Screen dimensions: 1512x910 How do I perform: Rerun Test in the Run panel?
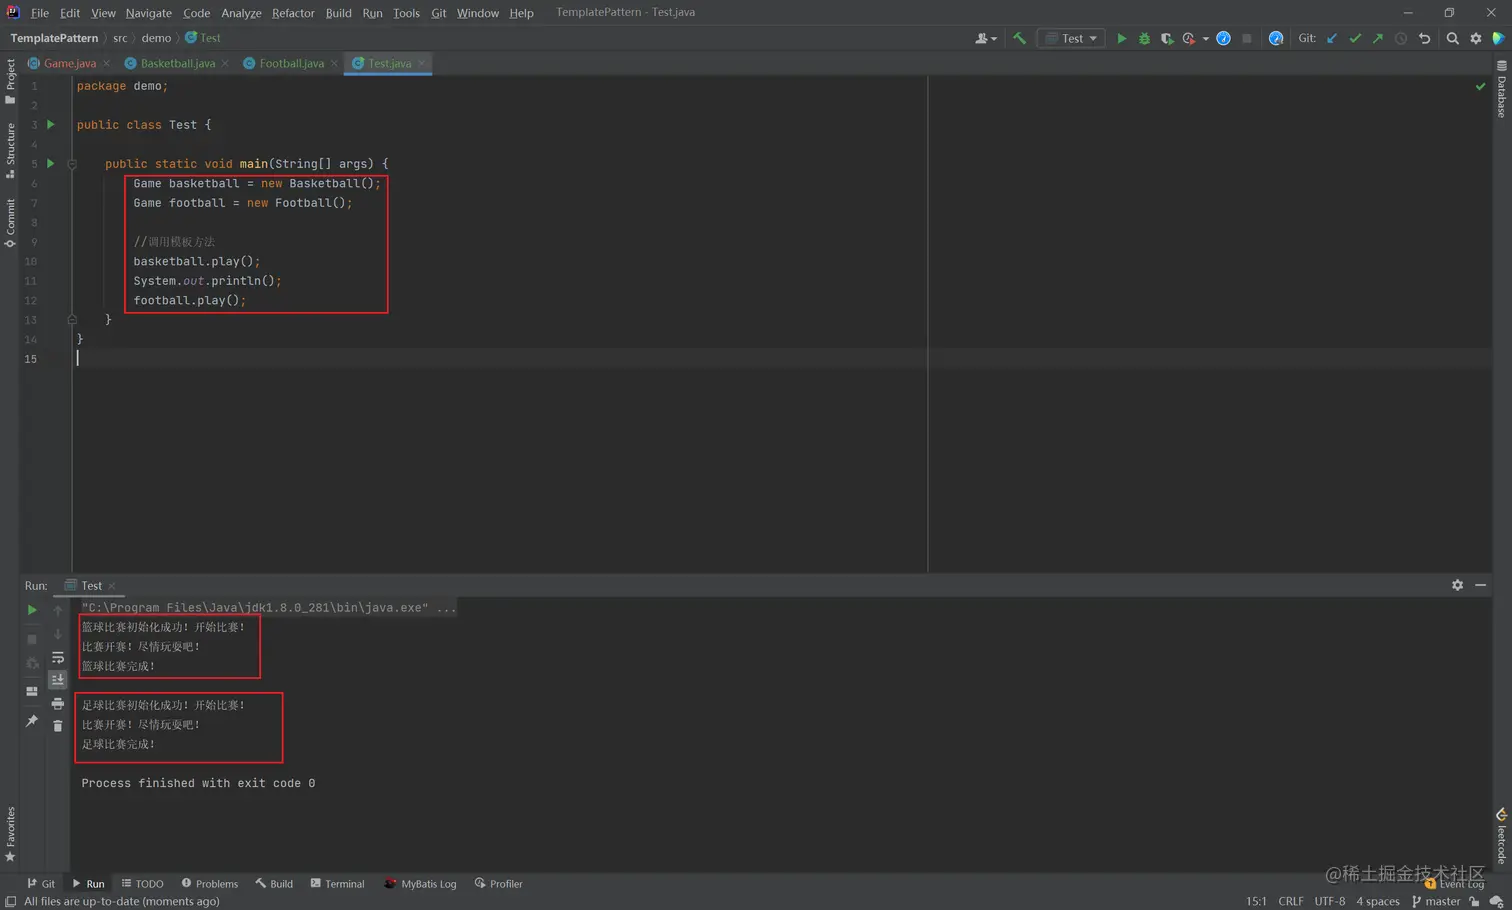point(32,609)
